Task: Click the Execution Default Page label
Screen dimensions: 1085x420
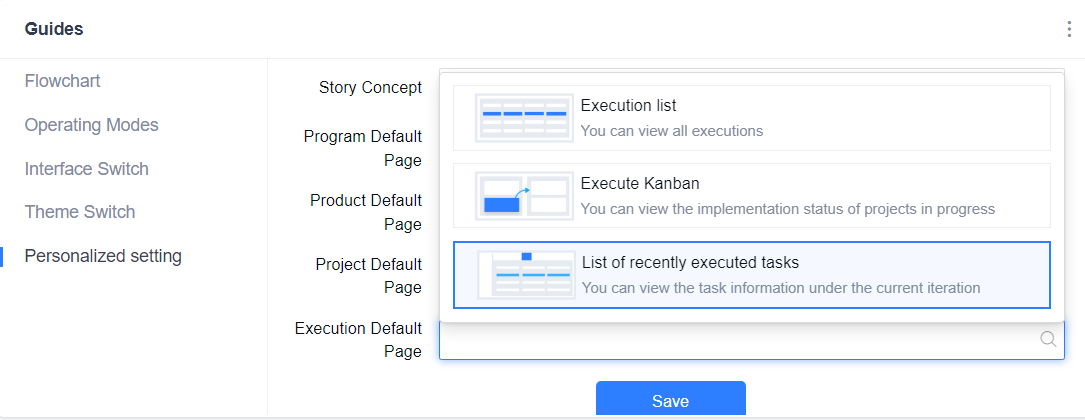Action: 358,340
